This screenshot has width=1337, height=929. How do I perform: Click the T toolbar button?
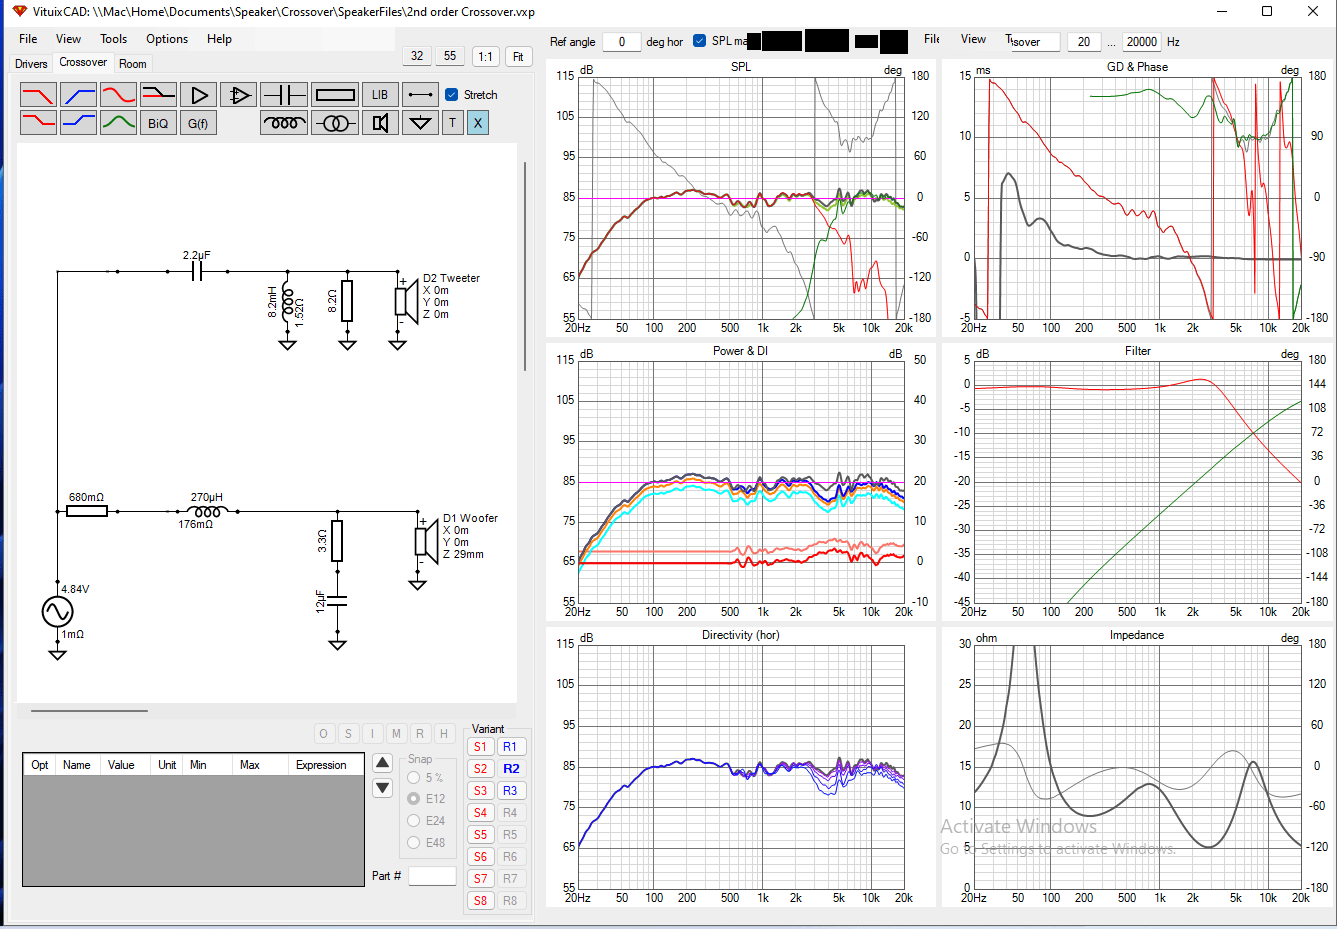coord(453,123)
